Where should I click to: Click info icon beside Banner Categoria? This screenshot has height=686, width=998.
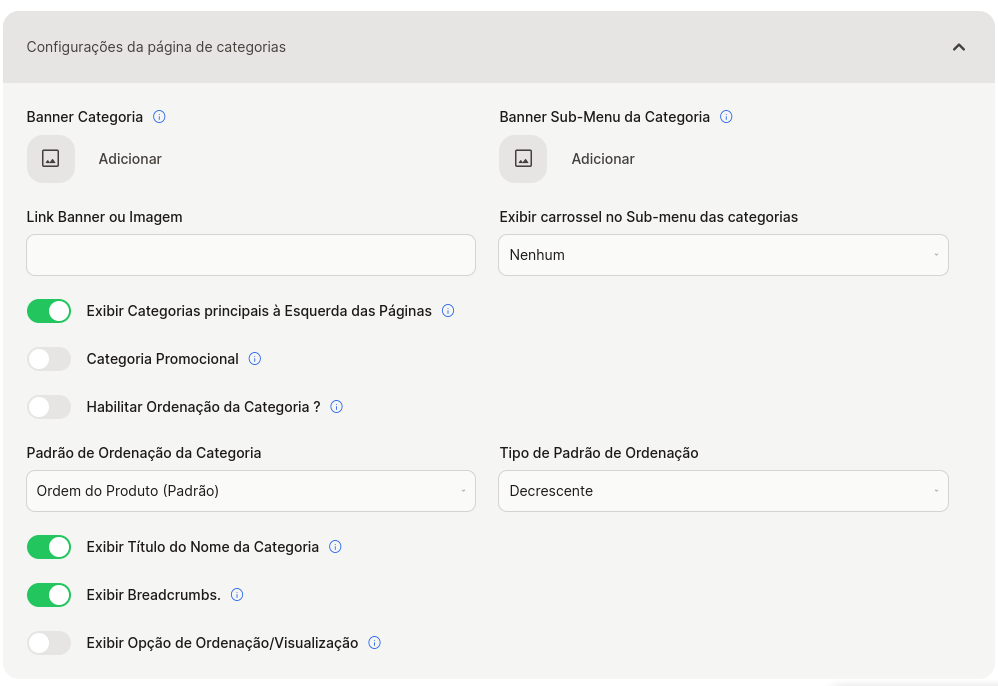[x=159, y=116]
